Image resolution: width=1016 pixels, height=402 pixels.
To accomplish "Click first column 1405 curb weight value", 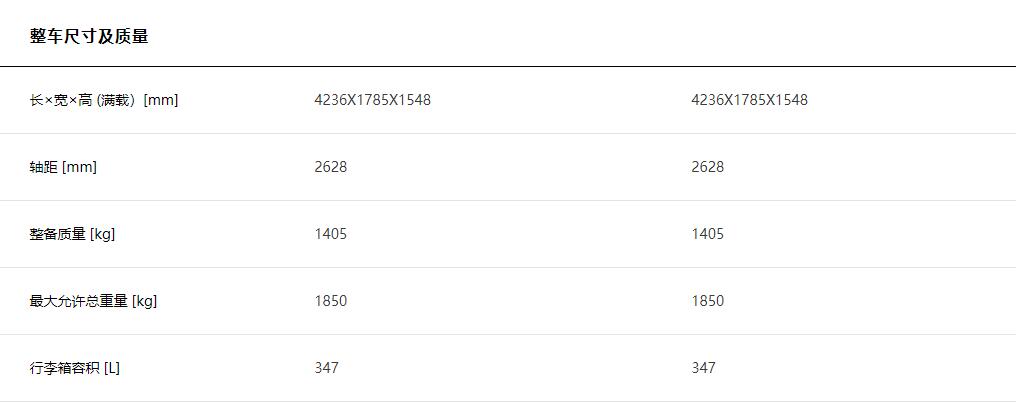I will pos(330,234).
